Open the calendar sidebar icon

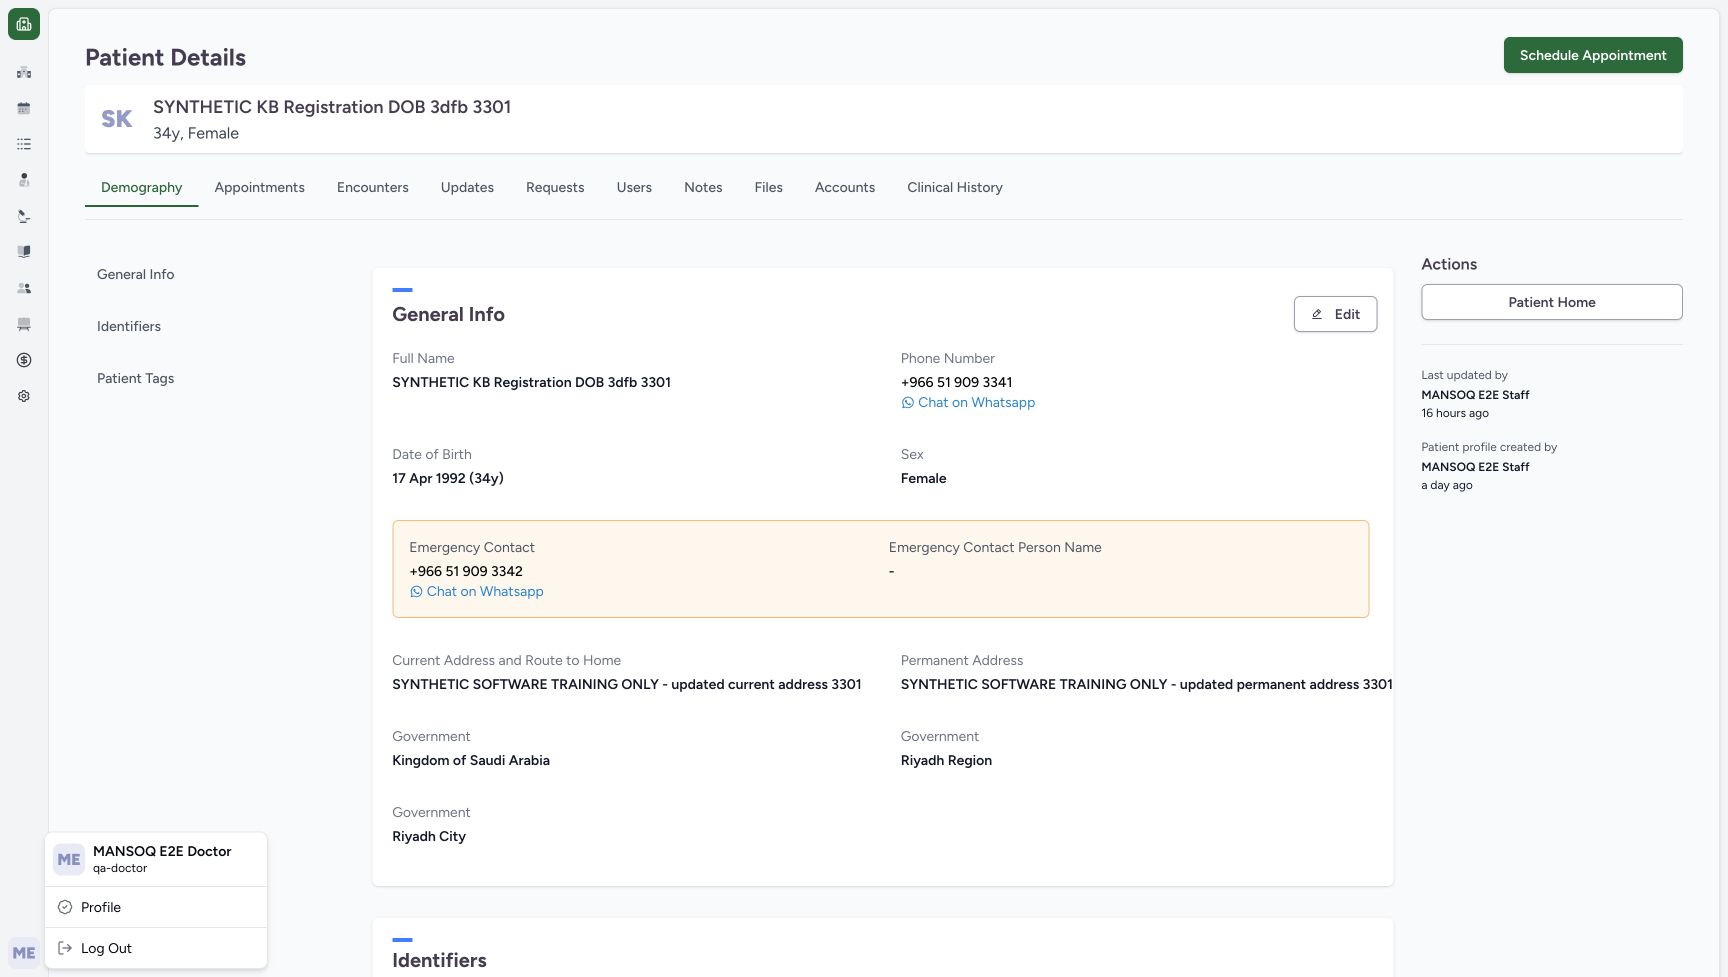(x=24, y=108)
